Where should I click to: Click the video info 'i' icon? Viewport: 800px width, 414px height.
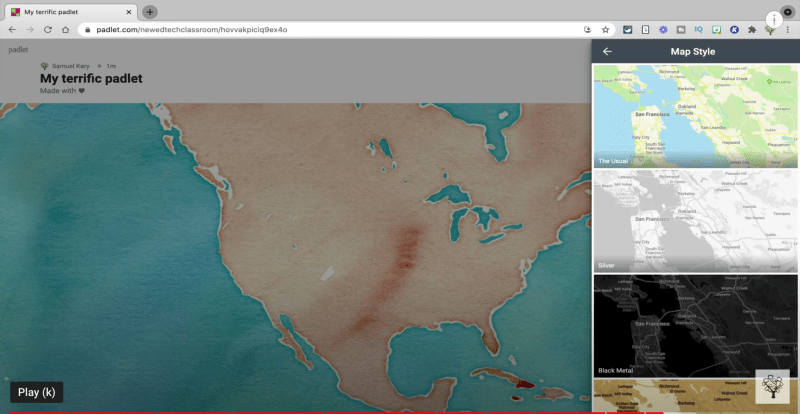click(x=774, y=19)
